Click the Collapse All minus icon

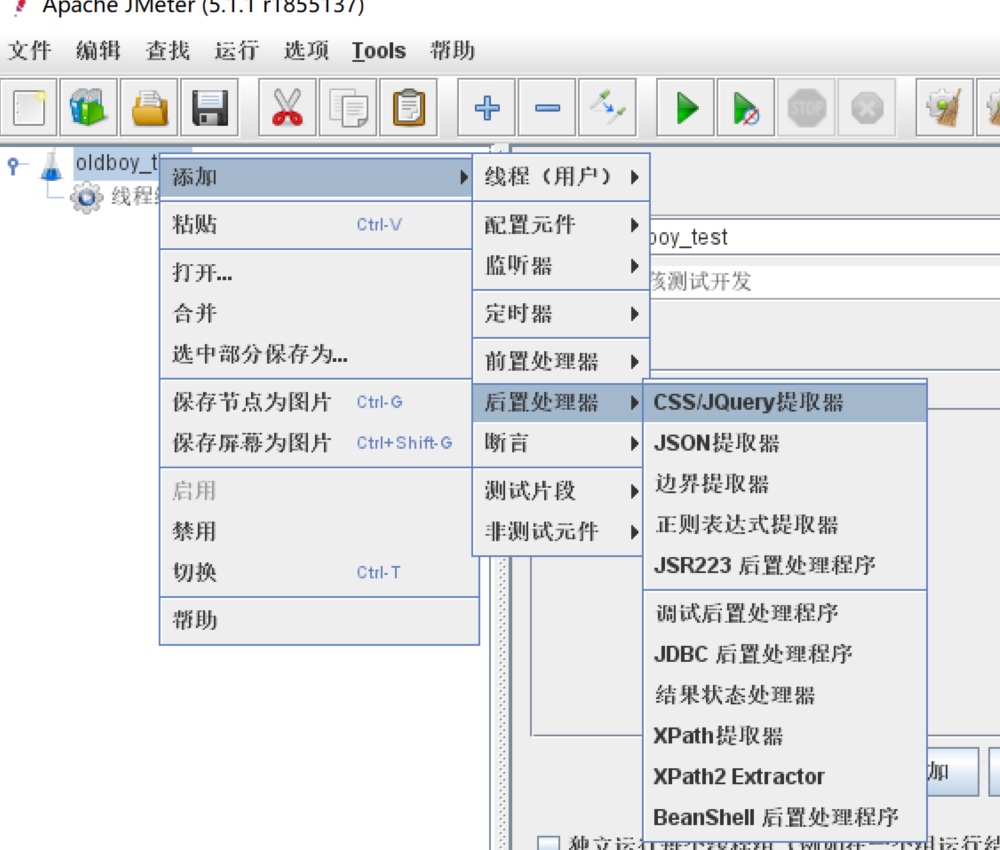click(x=547, y=107)
